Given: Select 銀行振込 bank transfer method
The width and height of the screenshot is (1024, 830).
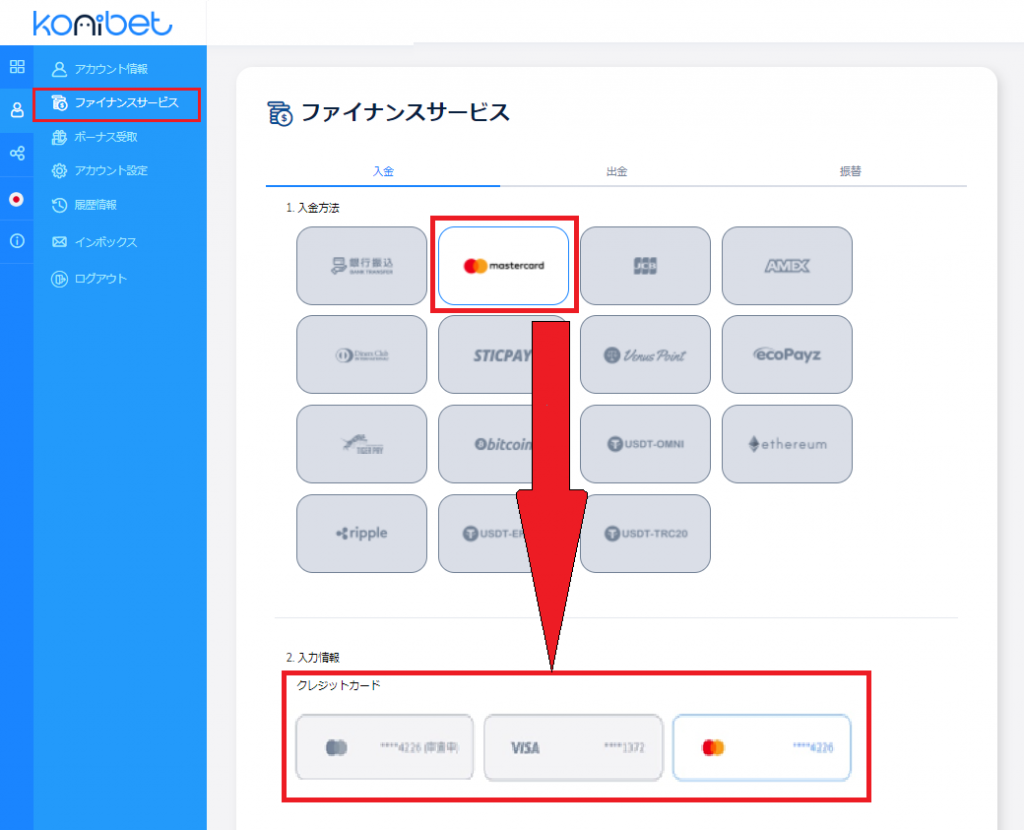Looking at the screenshot, I should click(x=362, y=266).
